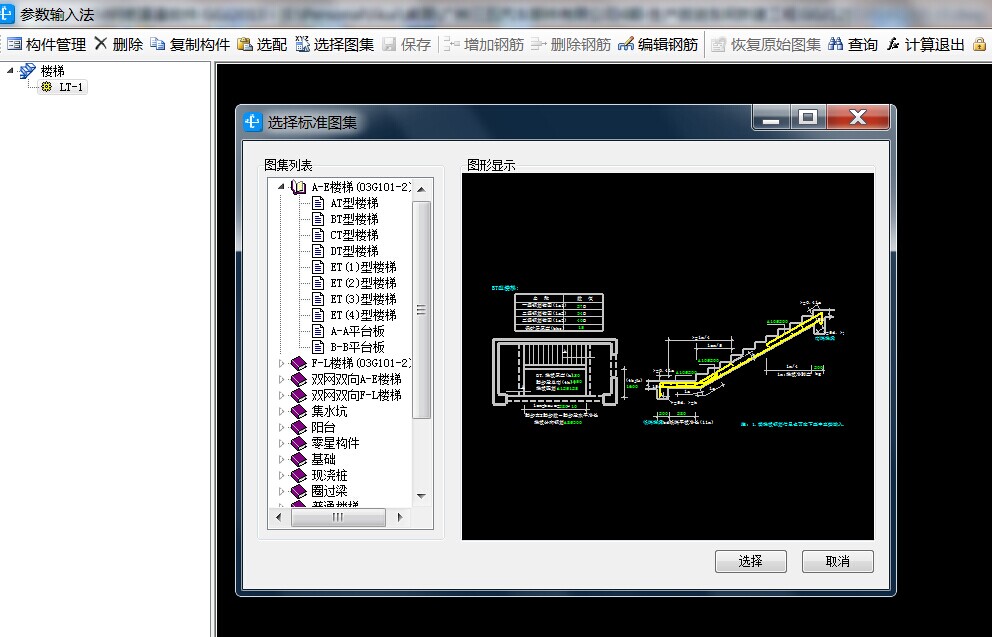Click the purple book icon of 现浇桩

(x=299, y=475)
